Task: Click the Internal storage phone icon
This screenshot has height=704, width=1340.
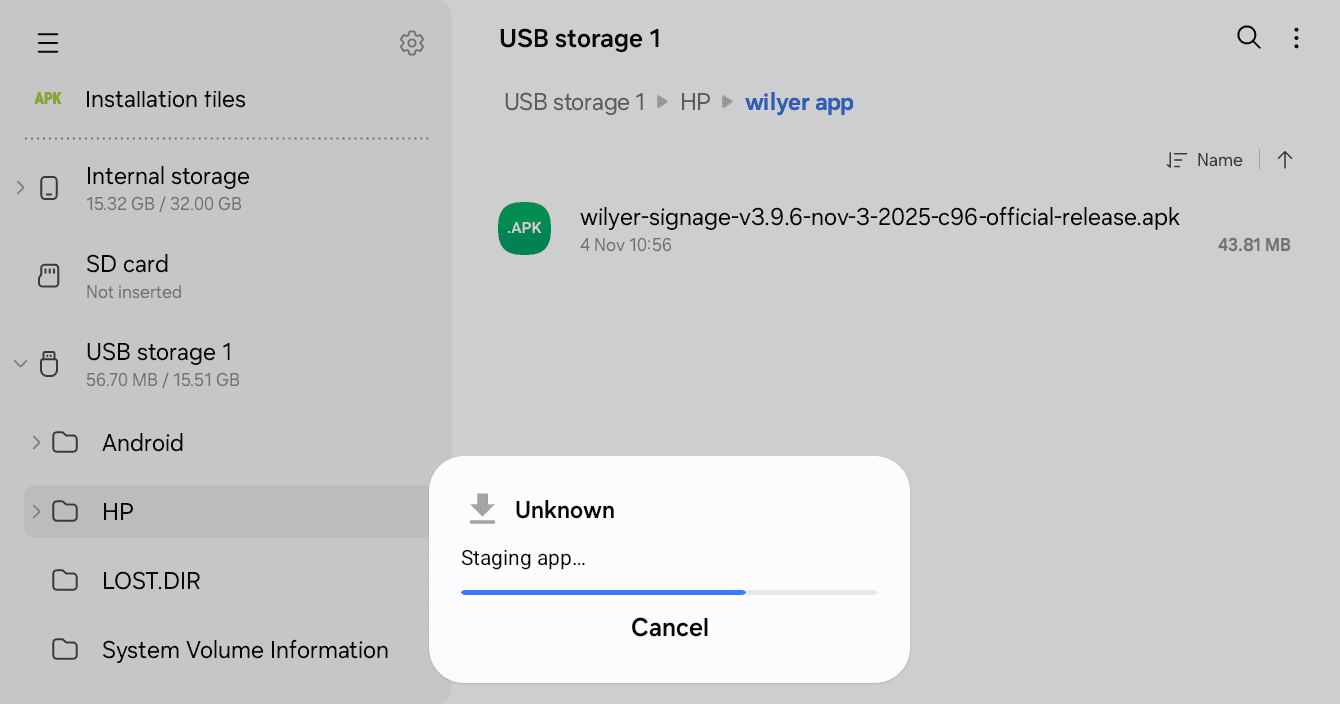Action: [x=49, y=188]
